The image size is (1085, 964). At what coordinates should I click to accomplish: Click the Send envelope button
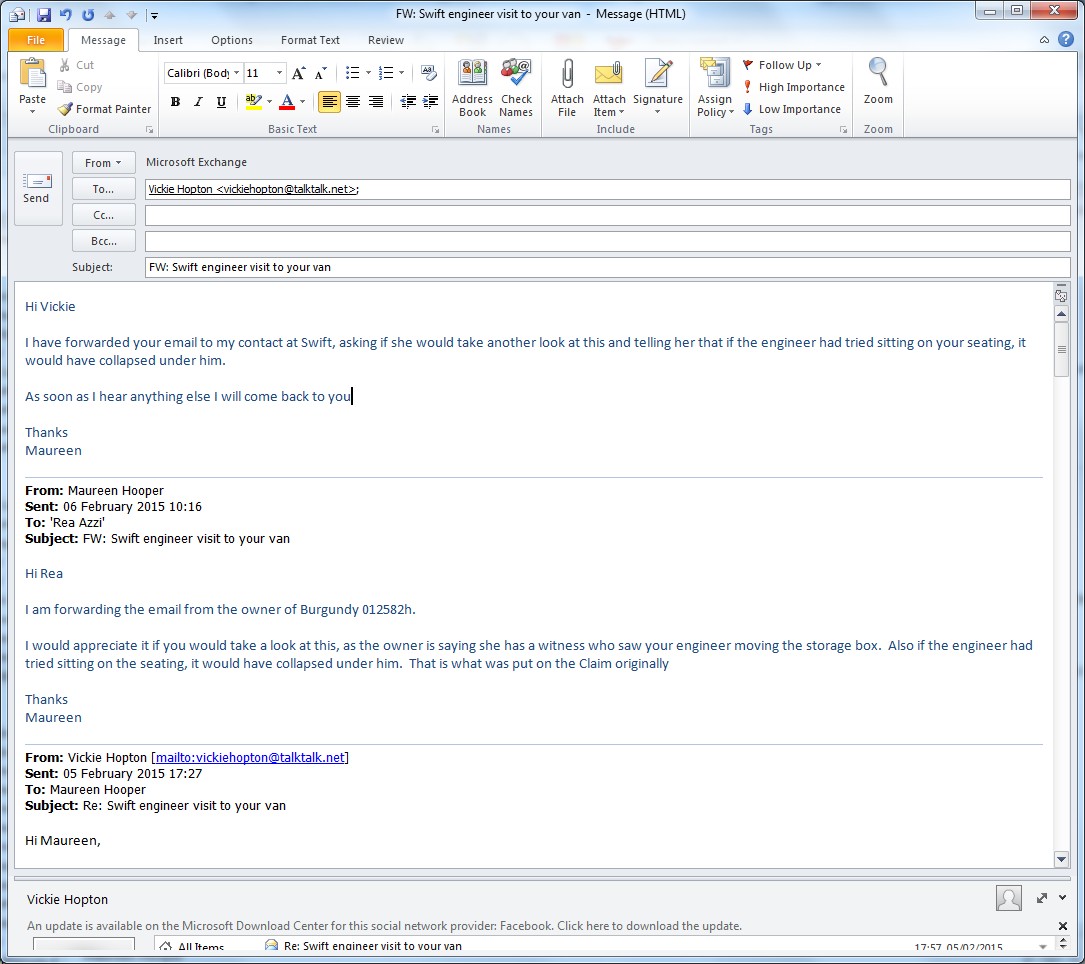[x=37, y=188]
